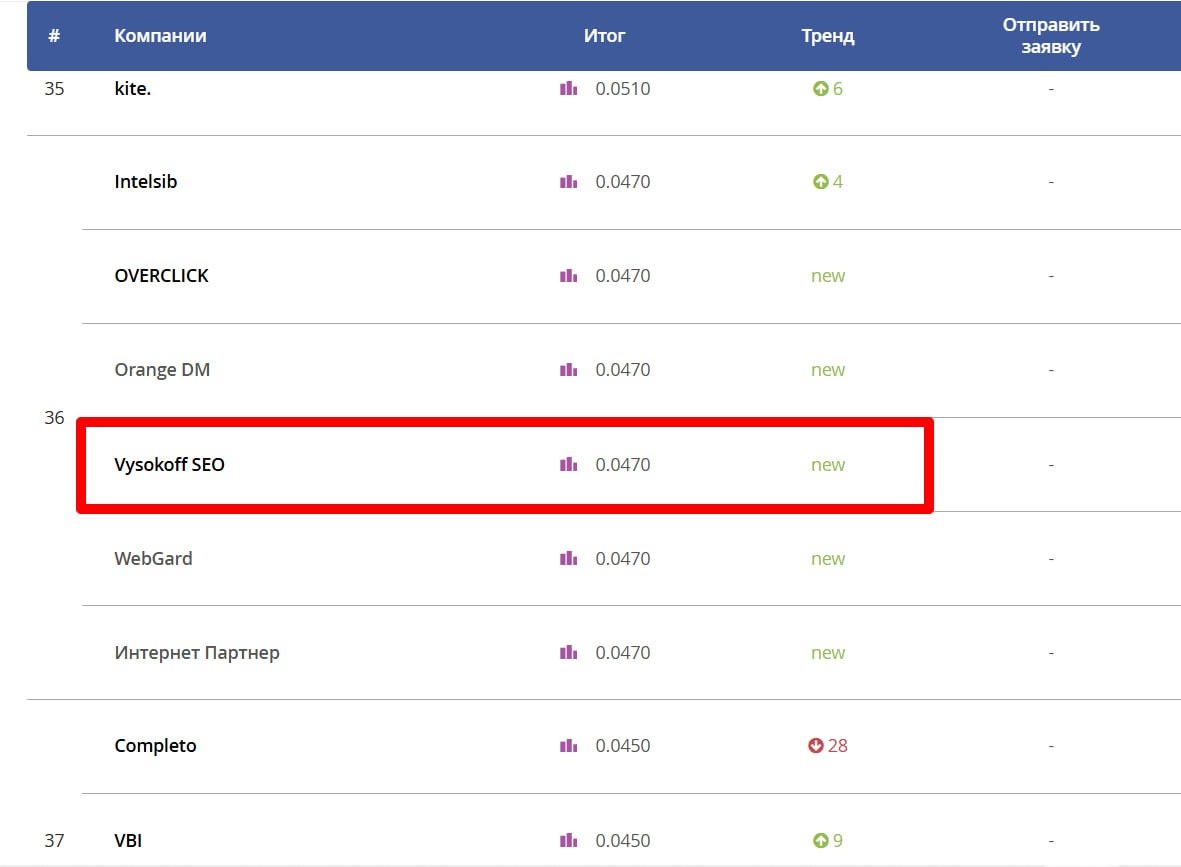Click score 0.0470 in Vysokoff SEO row
The width and height of the screenshot is (1181, 867).
623,464
